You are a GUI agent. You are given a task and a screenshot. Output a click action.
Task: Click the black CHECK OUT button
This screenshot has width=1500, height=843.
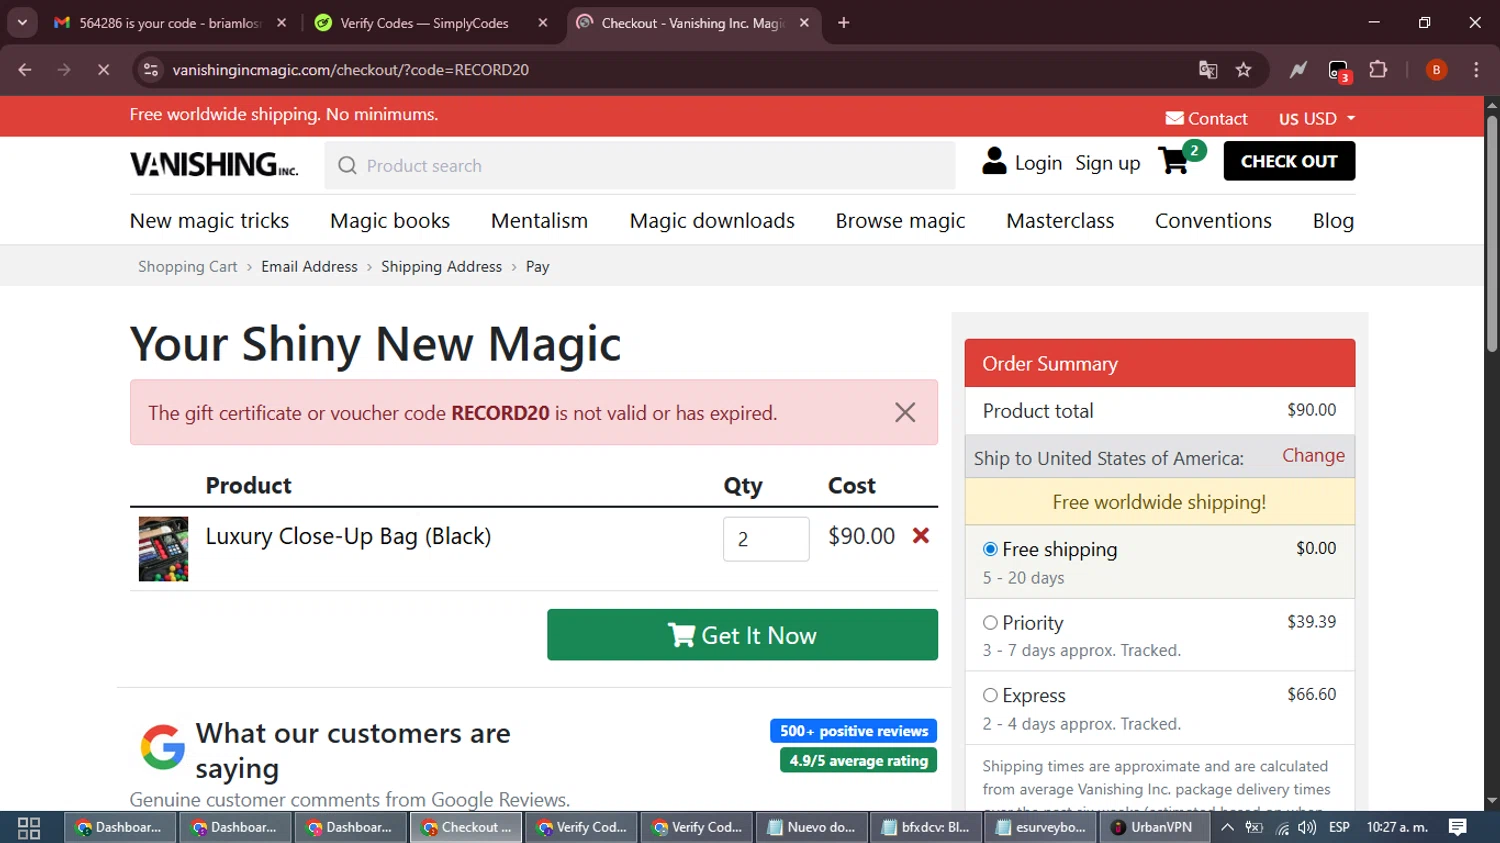(1289, 161)
